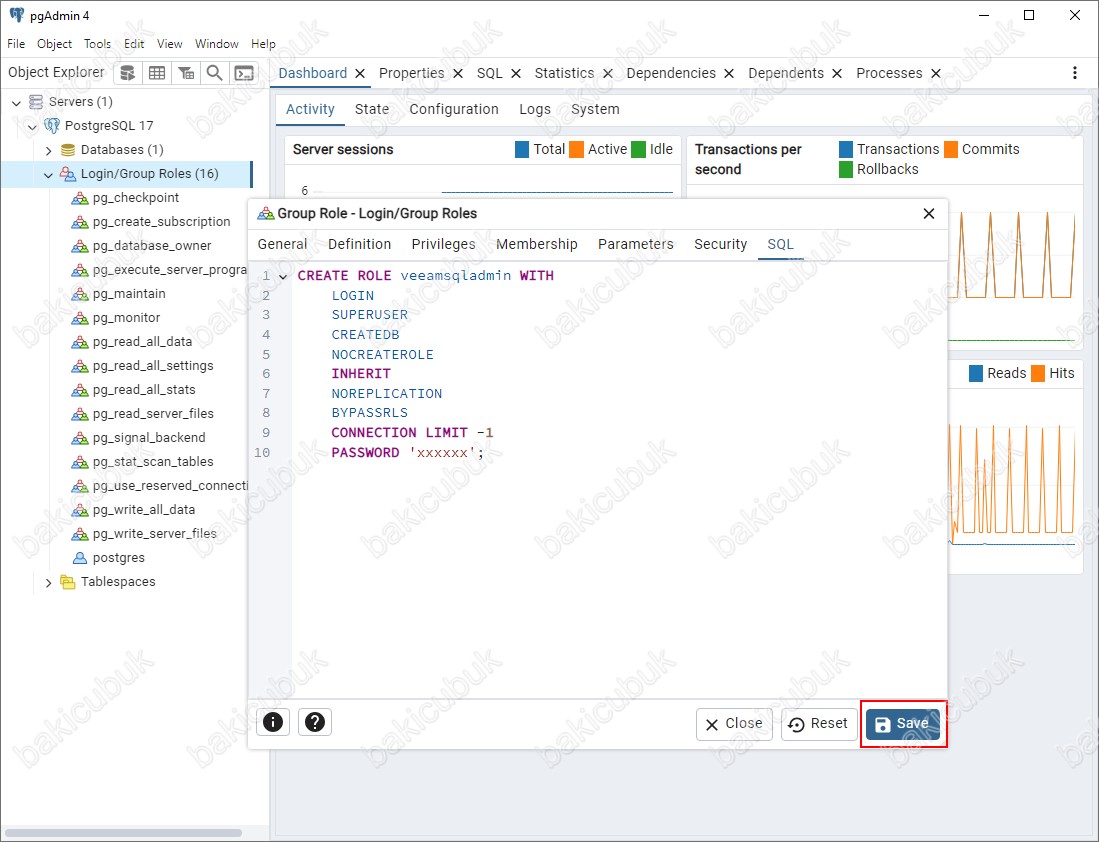Click the dialog info icon button
Image resolution: width=1099 pixels, height=842 pixels.
[x=273, y=722]
